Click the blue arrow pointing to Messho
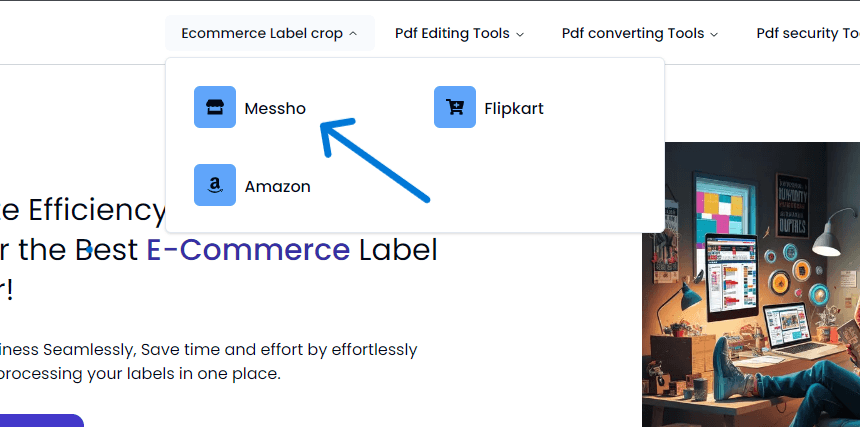This screenshot has height=427, width=860. tap(375, 160)
